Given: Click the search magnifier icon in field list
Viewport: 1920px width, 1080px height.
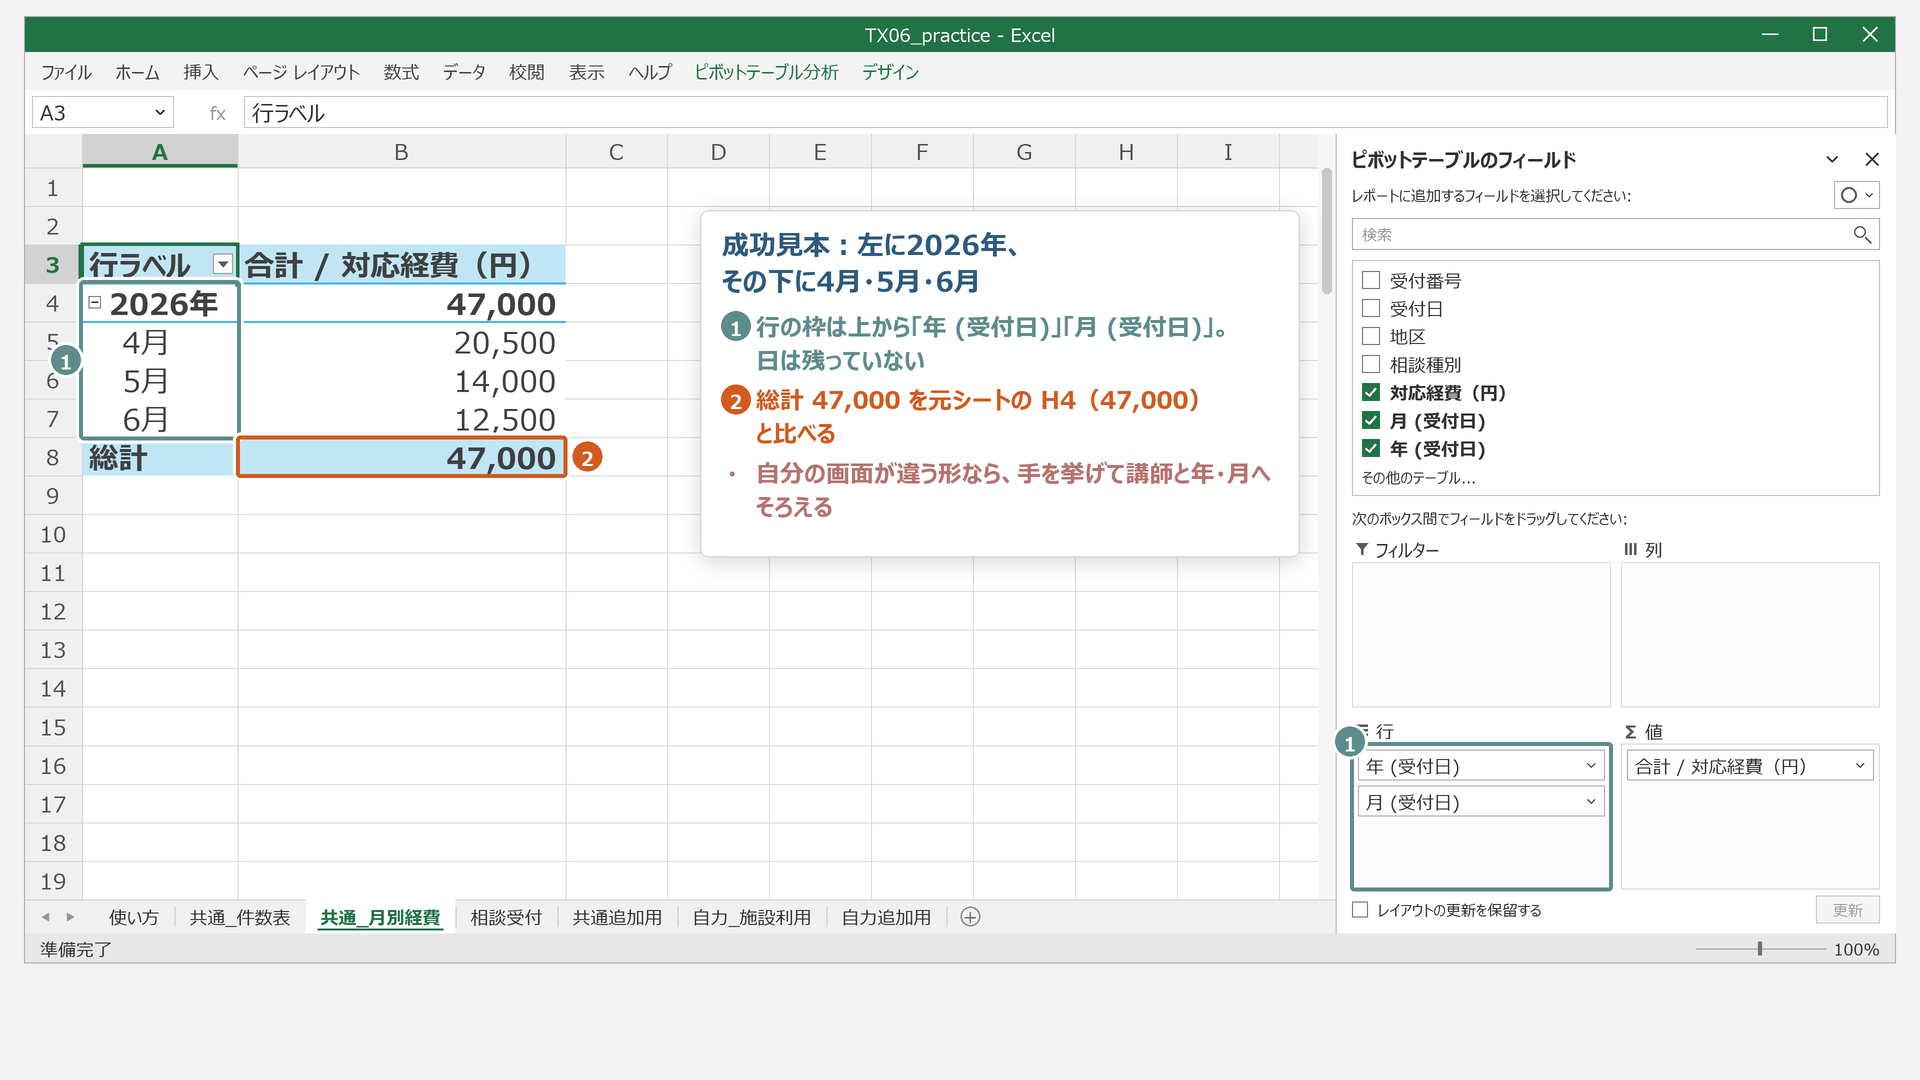Looking at the screenshot, I should (x=1861, y=234).
